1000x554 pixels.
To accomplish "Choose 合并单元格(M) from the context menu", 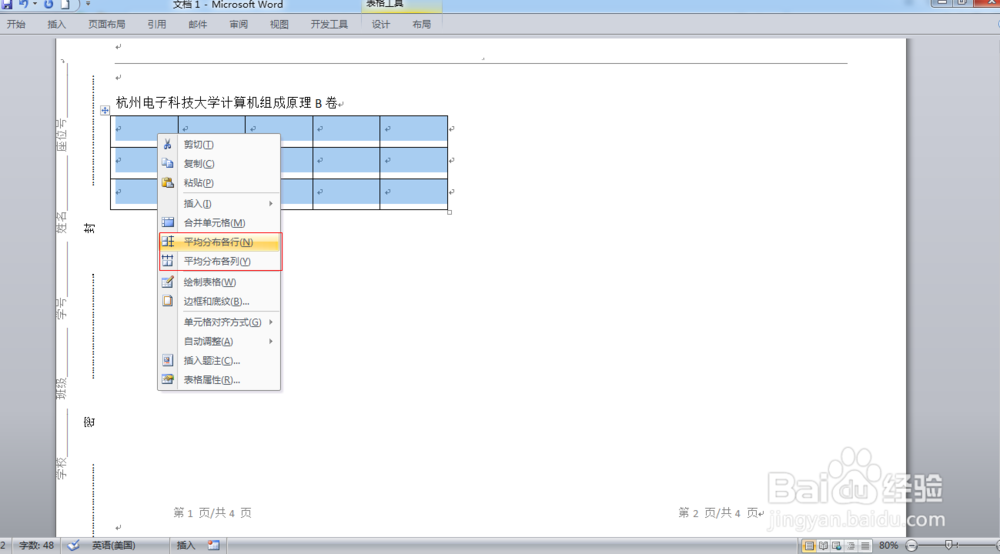I will tap(219, 222).
